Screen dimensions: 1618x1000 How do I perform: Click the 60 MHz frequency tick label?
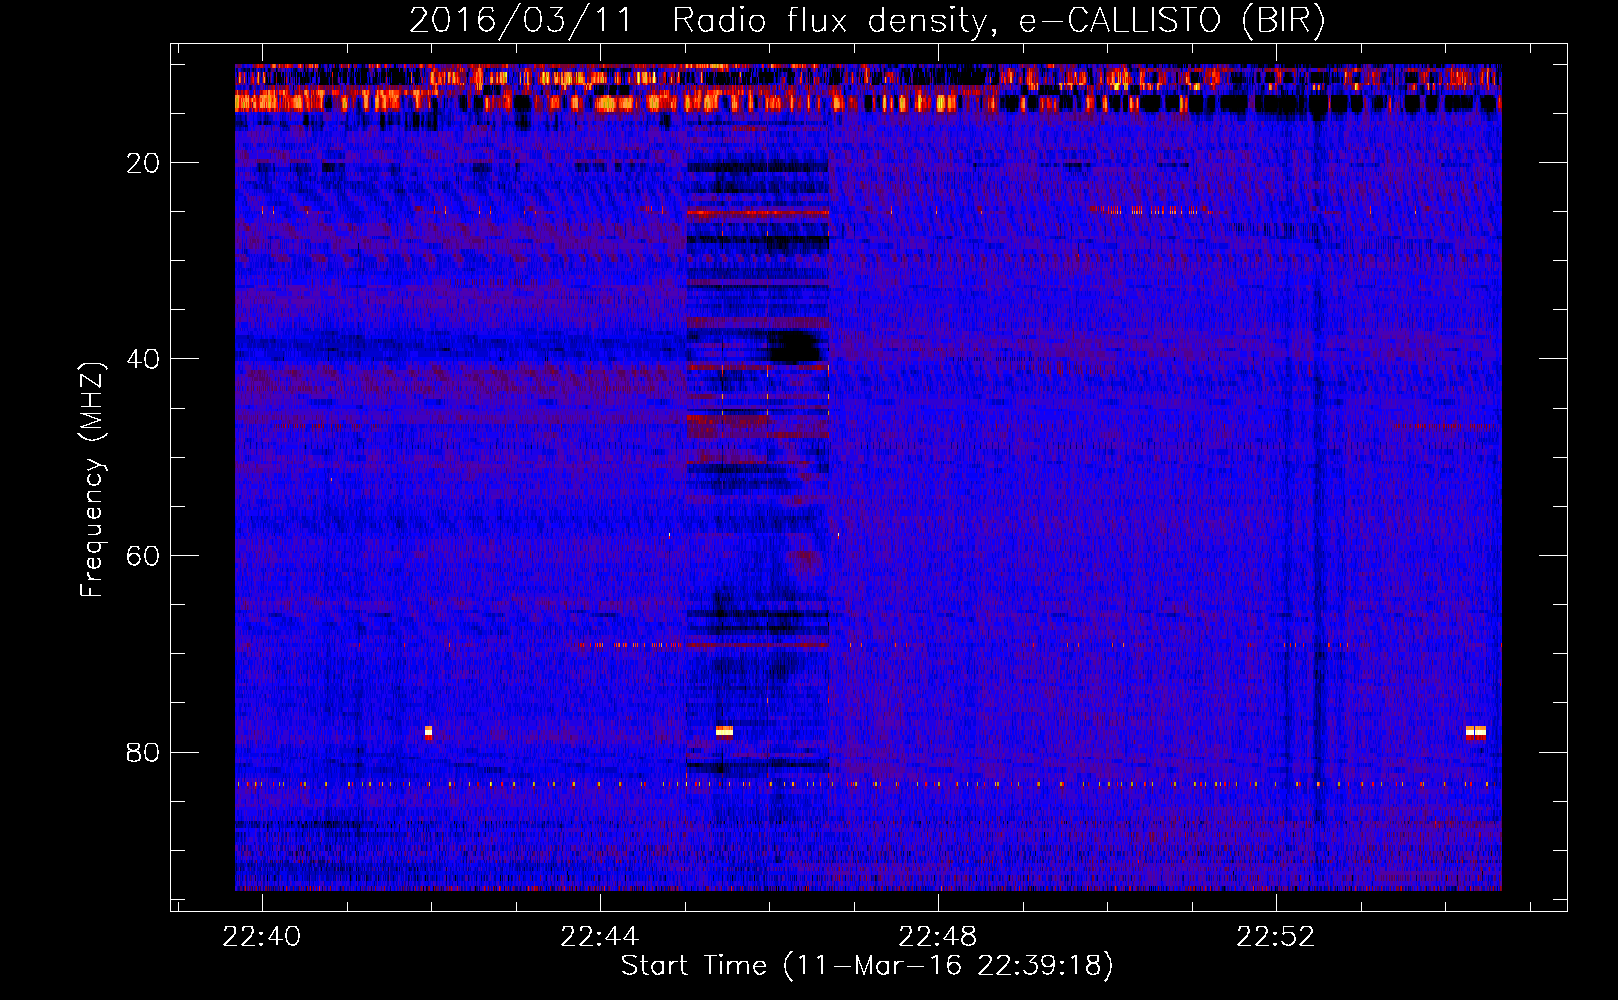pos(144,556)
